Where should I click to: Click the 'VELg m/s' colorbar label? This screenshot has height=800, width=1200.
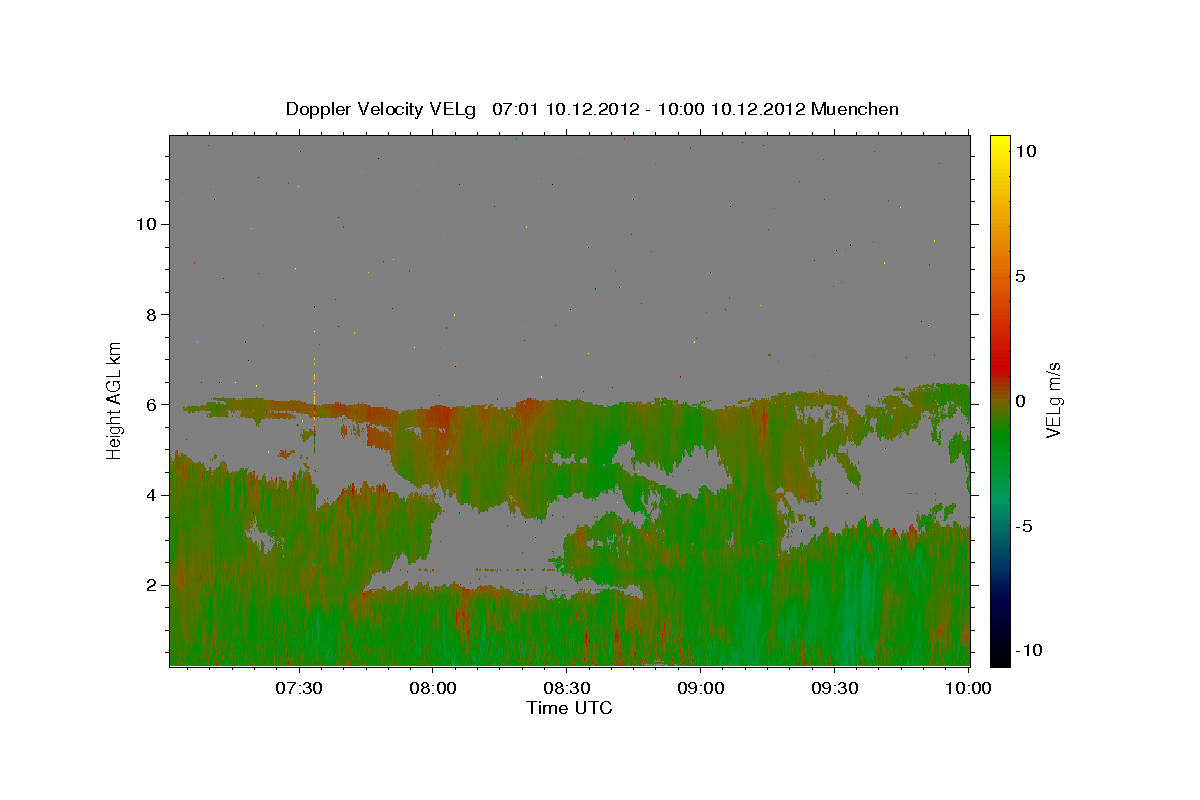click(x=1053, y=400)
